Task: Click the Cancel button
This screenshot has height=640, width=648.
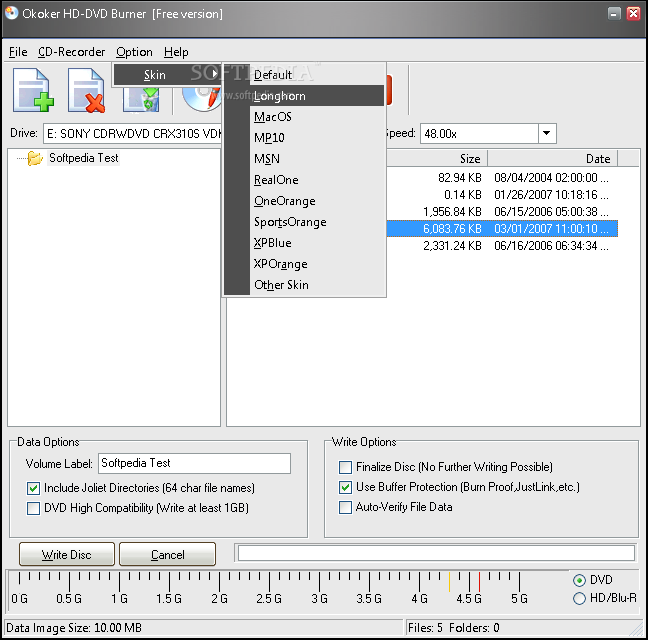Action: pos(167,554)
